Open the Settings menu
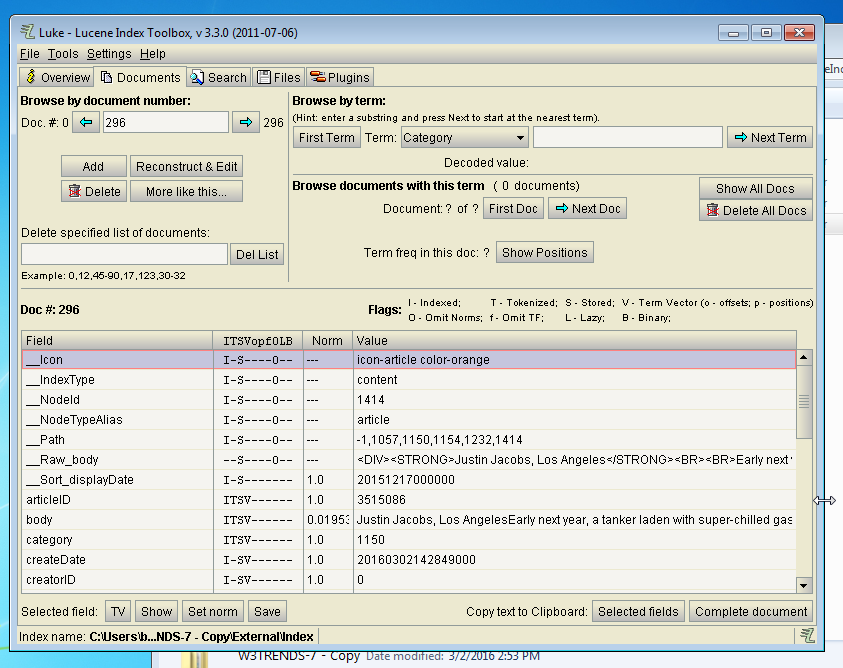843x668 pixels. point(109,54)
